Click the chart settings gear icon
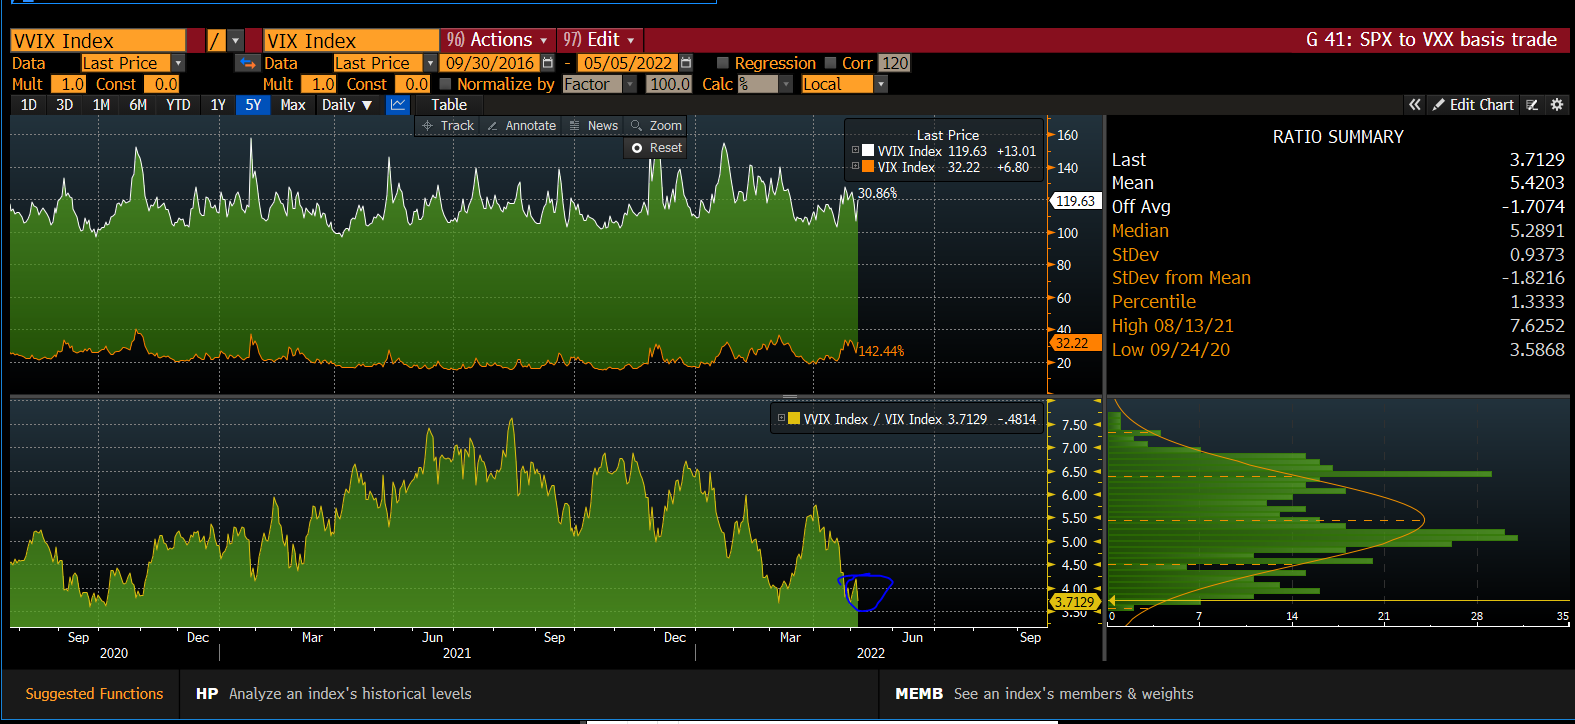This screenshot has width=1575, height=724. pyautogui.click(x=1556, y=105)
